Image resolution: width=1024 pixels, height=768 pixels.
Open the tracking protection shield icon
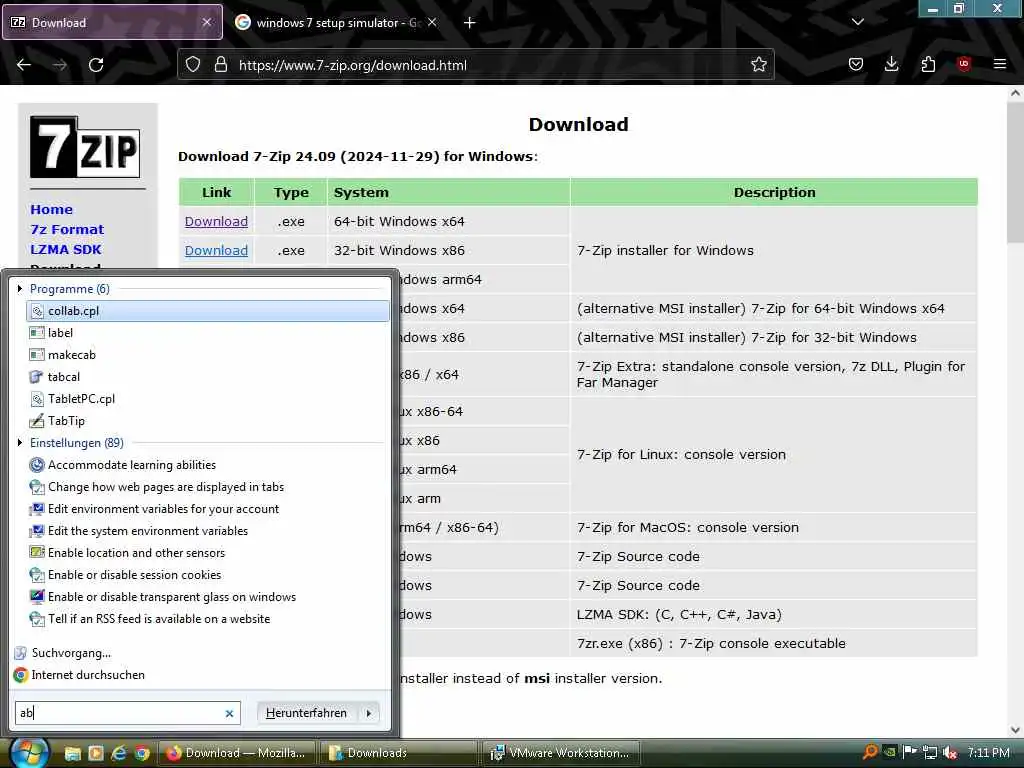click(x=193, y=65)
